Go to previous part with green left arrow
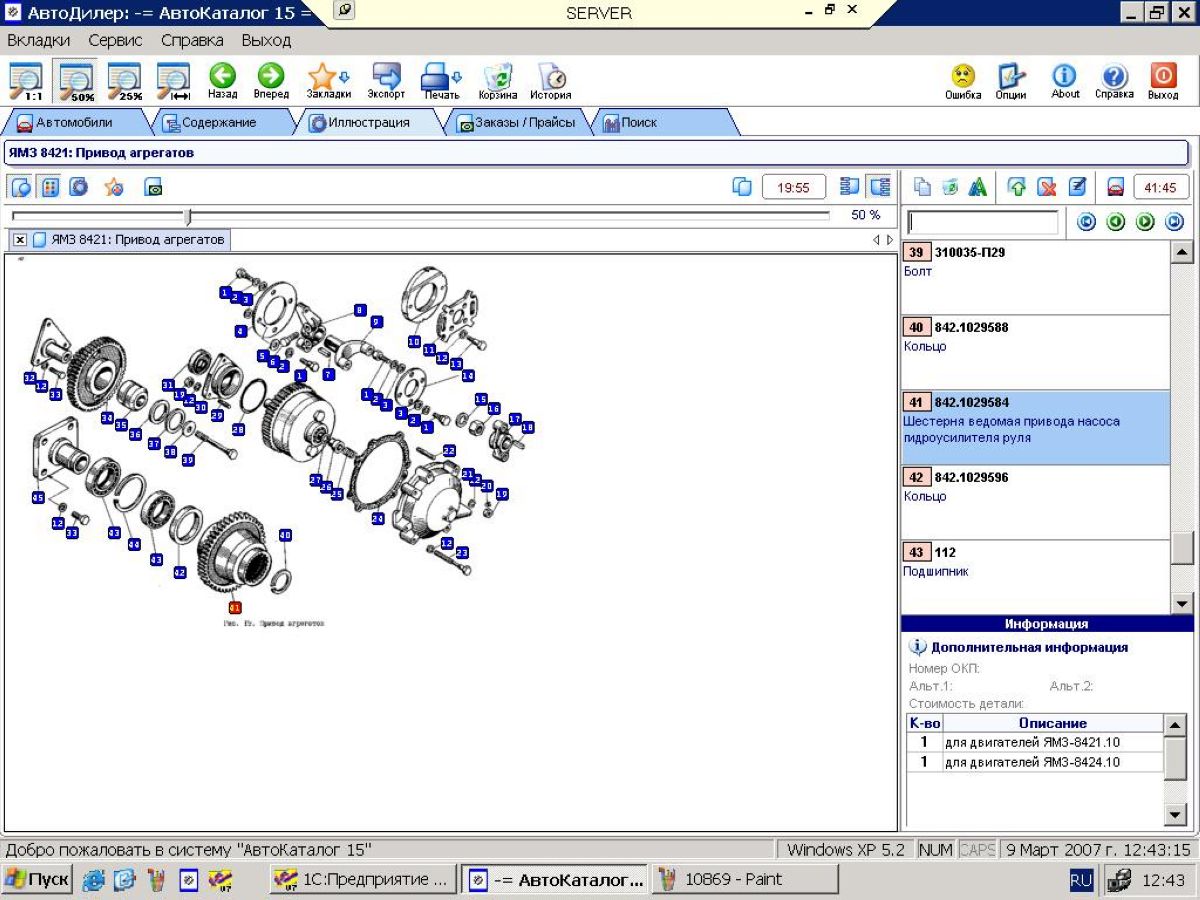Image resolution: width=1200 pixels, height=900 pixels. click(x=1116, y=222)
